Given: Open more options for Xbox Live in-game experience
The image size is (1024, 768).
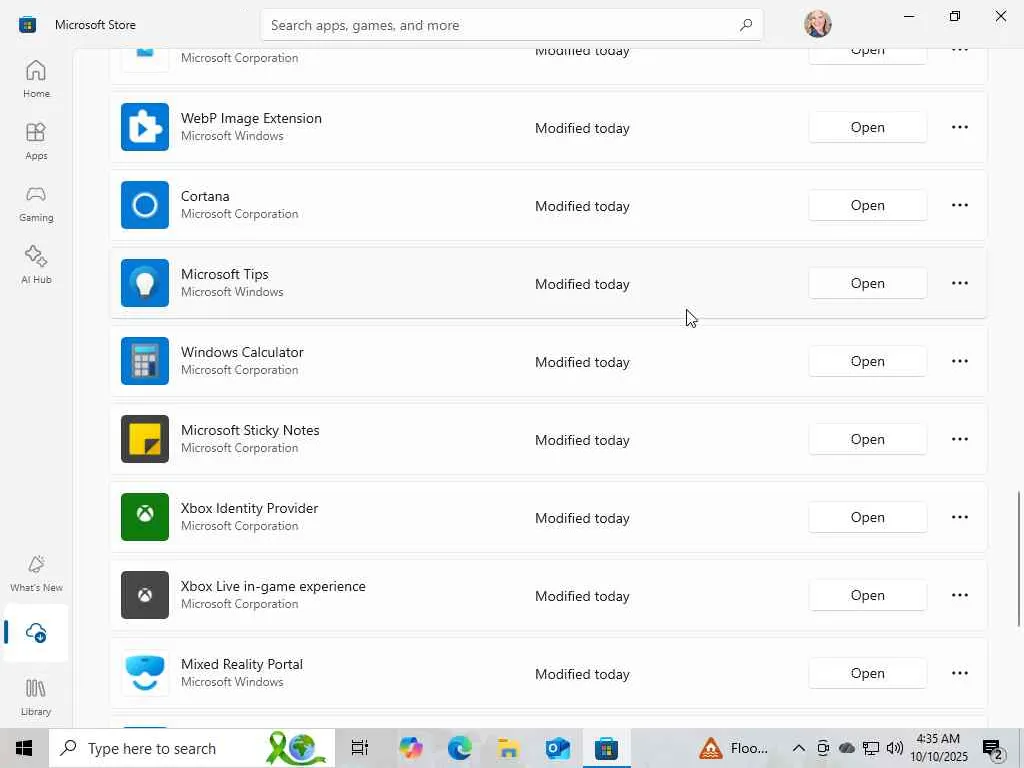Looking at the screenshot, I should [x=959, y=595].
